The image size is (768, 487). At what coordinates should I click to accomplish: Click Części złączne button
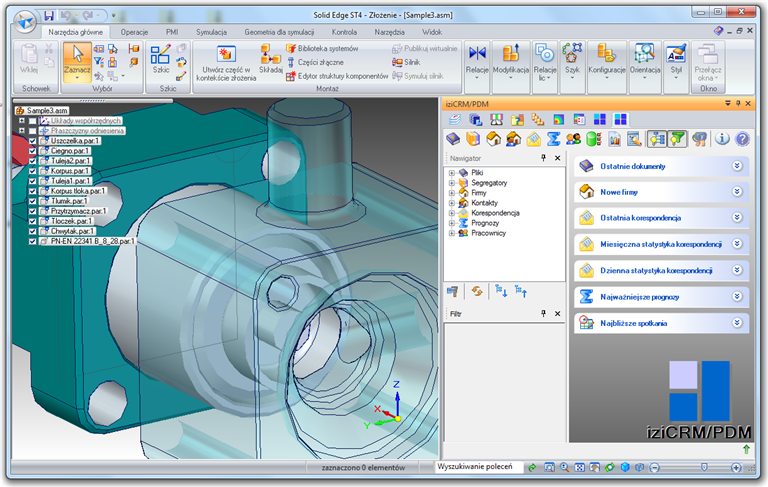click(315, 62)
